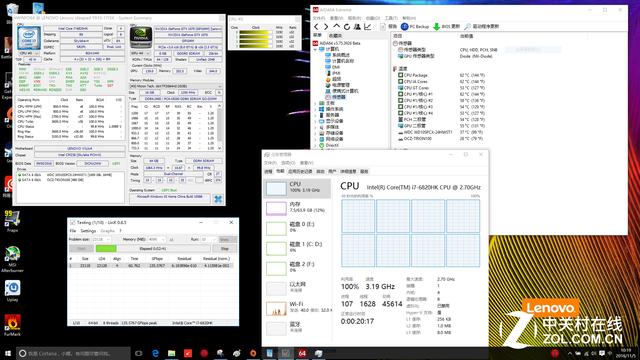Collapse Computer node in AIDA64 tree

tap(316, 49)
